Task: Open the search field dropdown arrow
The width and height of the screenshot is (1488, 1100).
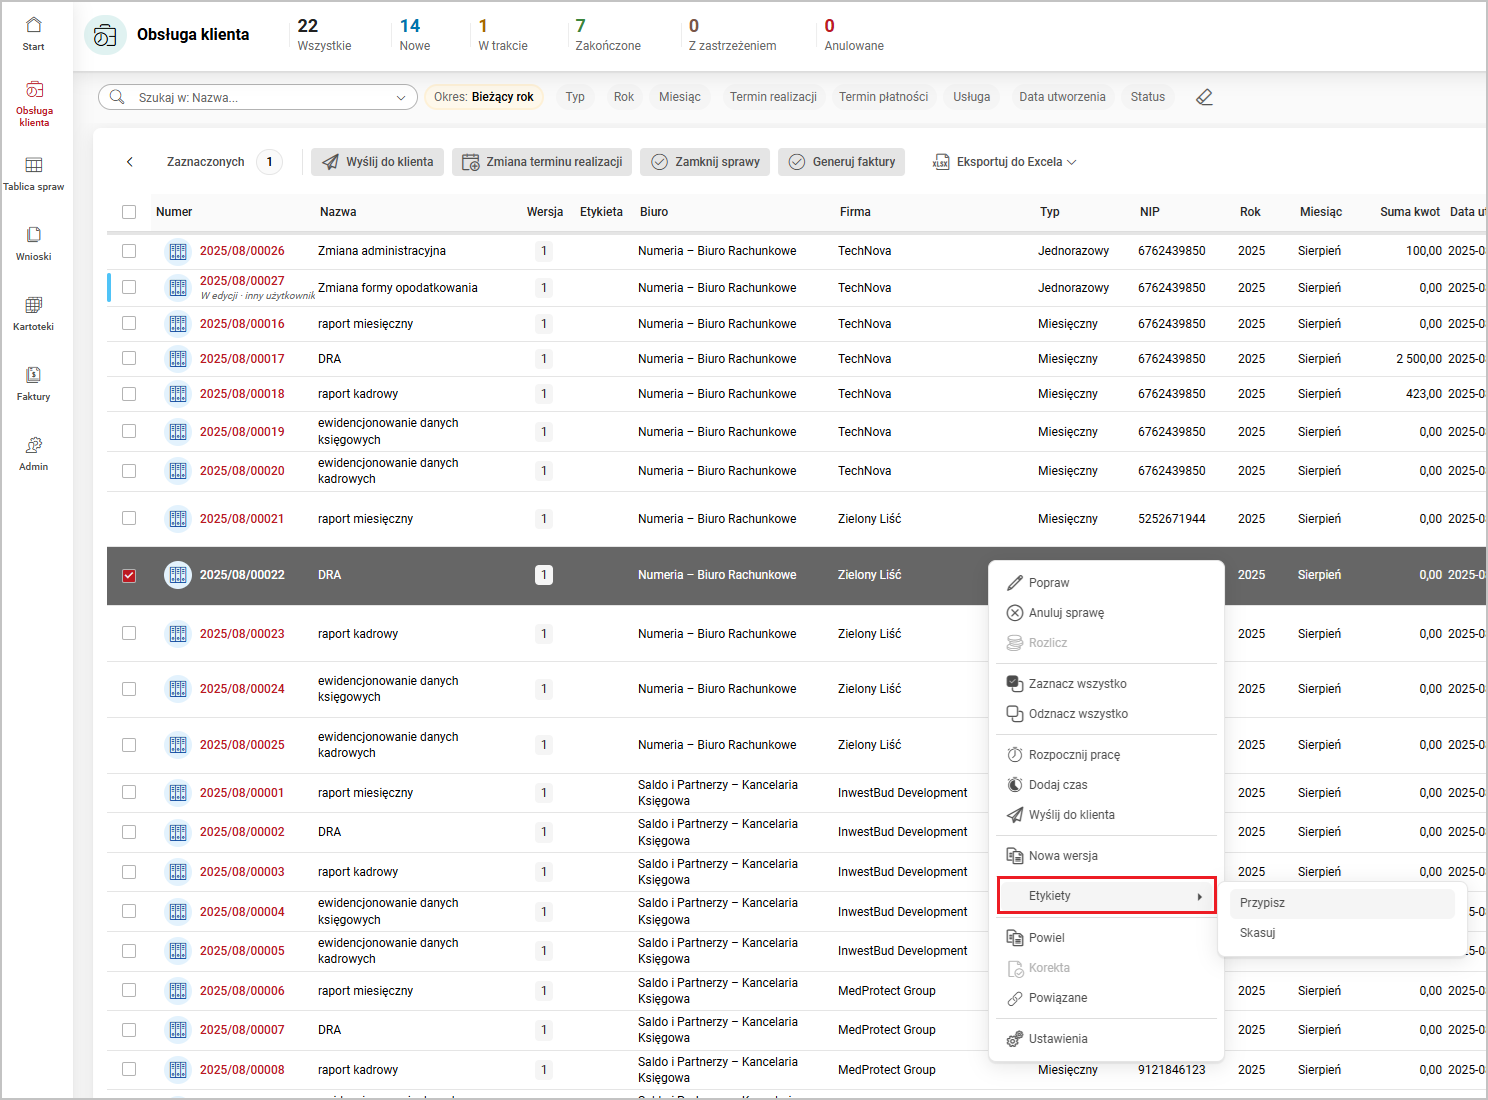Action: (x=400, y=98)
